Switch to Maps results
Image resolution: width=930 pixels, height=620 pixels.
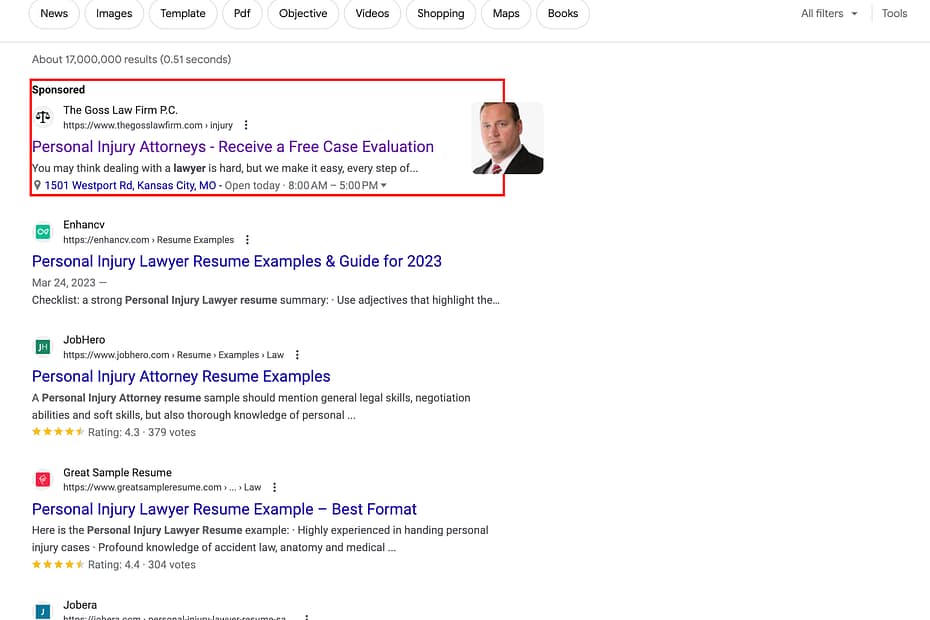pyautogui.click(x=506, y=13)
